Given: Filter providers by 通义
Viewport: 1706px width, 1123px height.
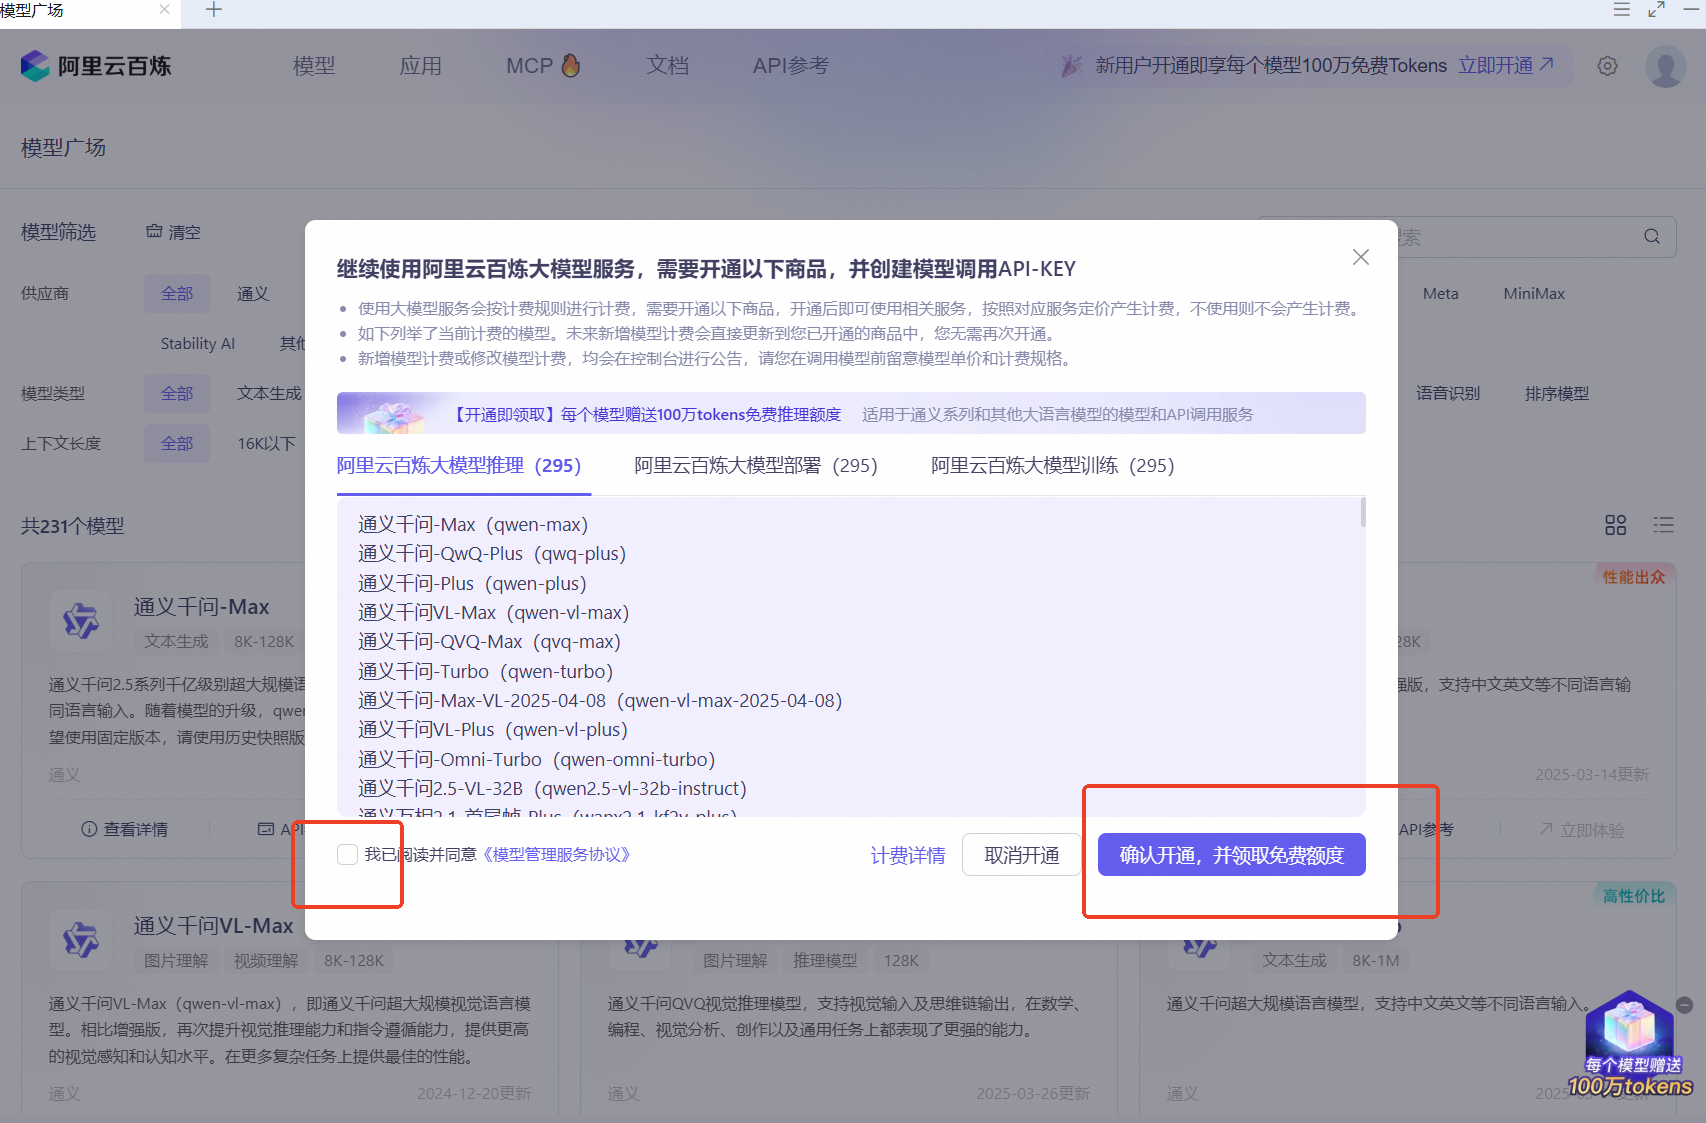Looking at the screenshot, I should click(253, 294).
